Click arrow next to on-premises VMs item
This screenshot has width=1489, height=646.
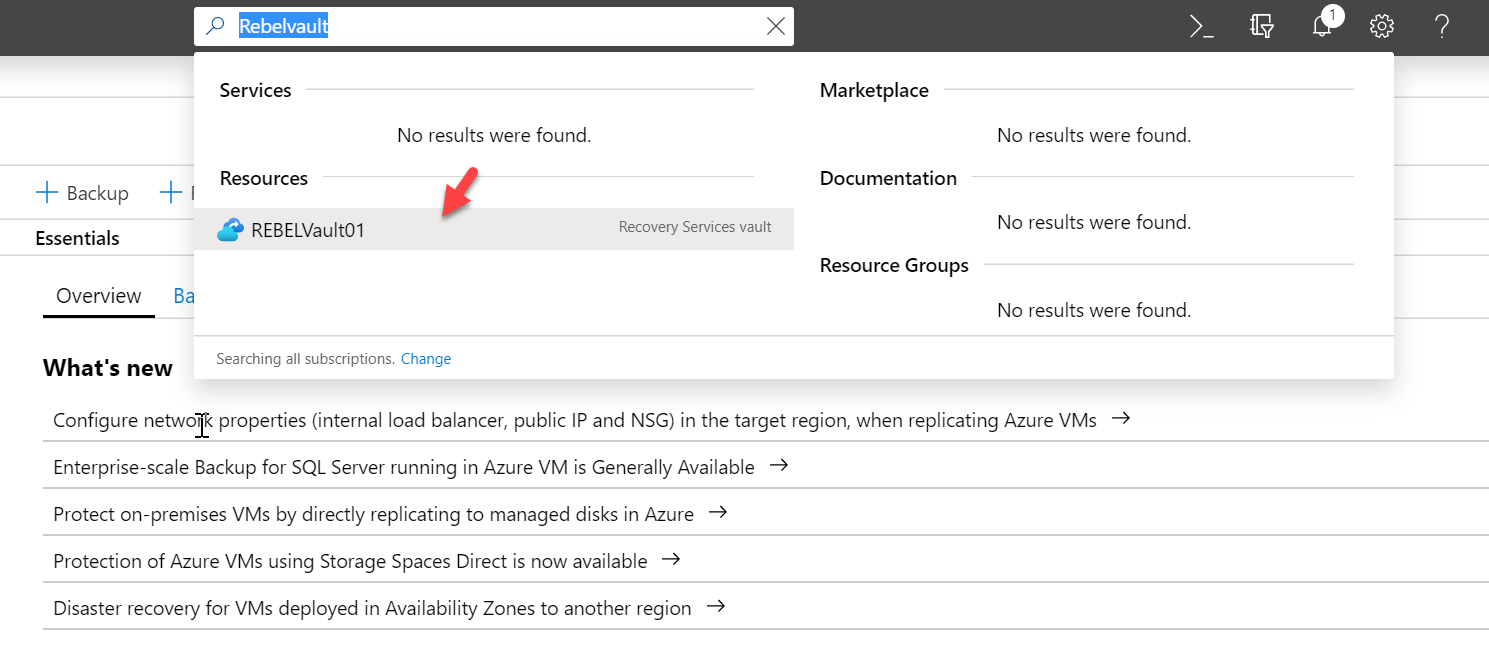717,513
